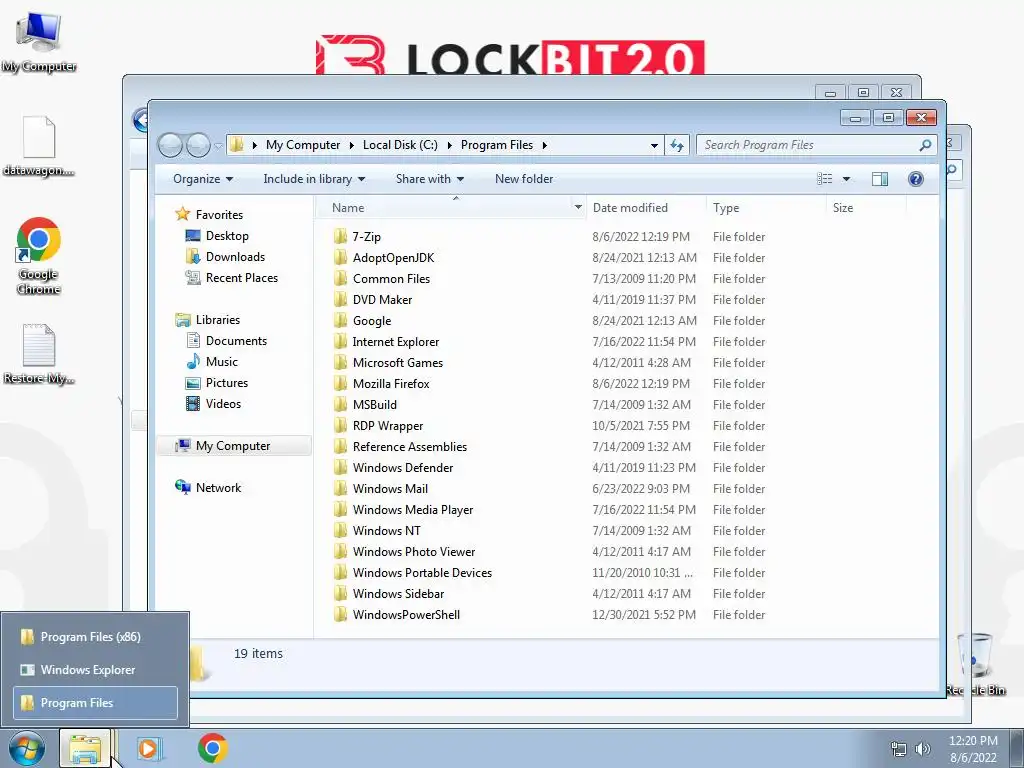
Task: Sort by the Size column header
Action: click(866, 208)
